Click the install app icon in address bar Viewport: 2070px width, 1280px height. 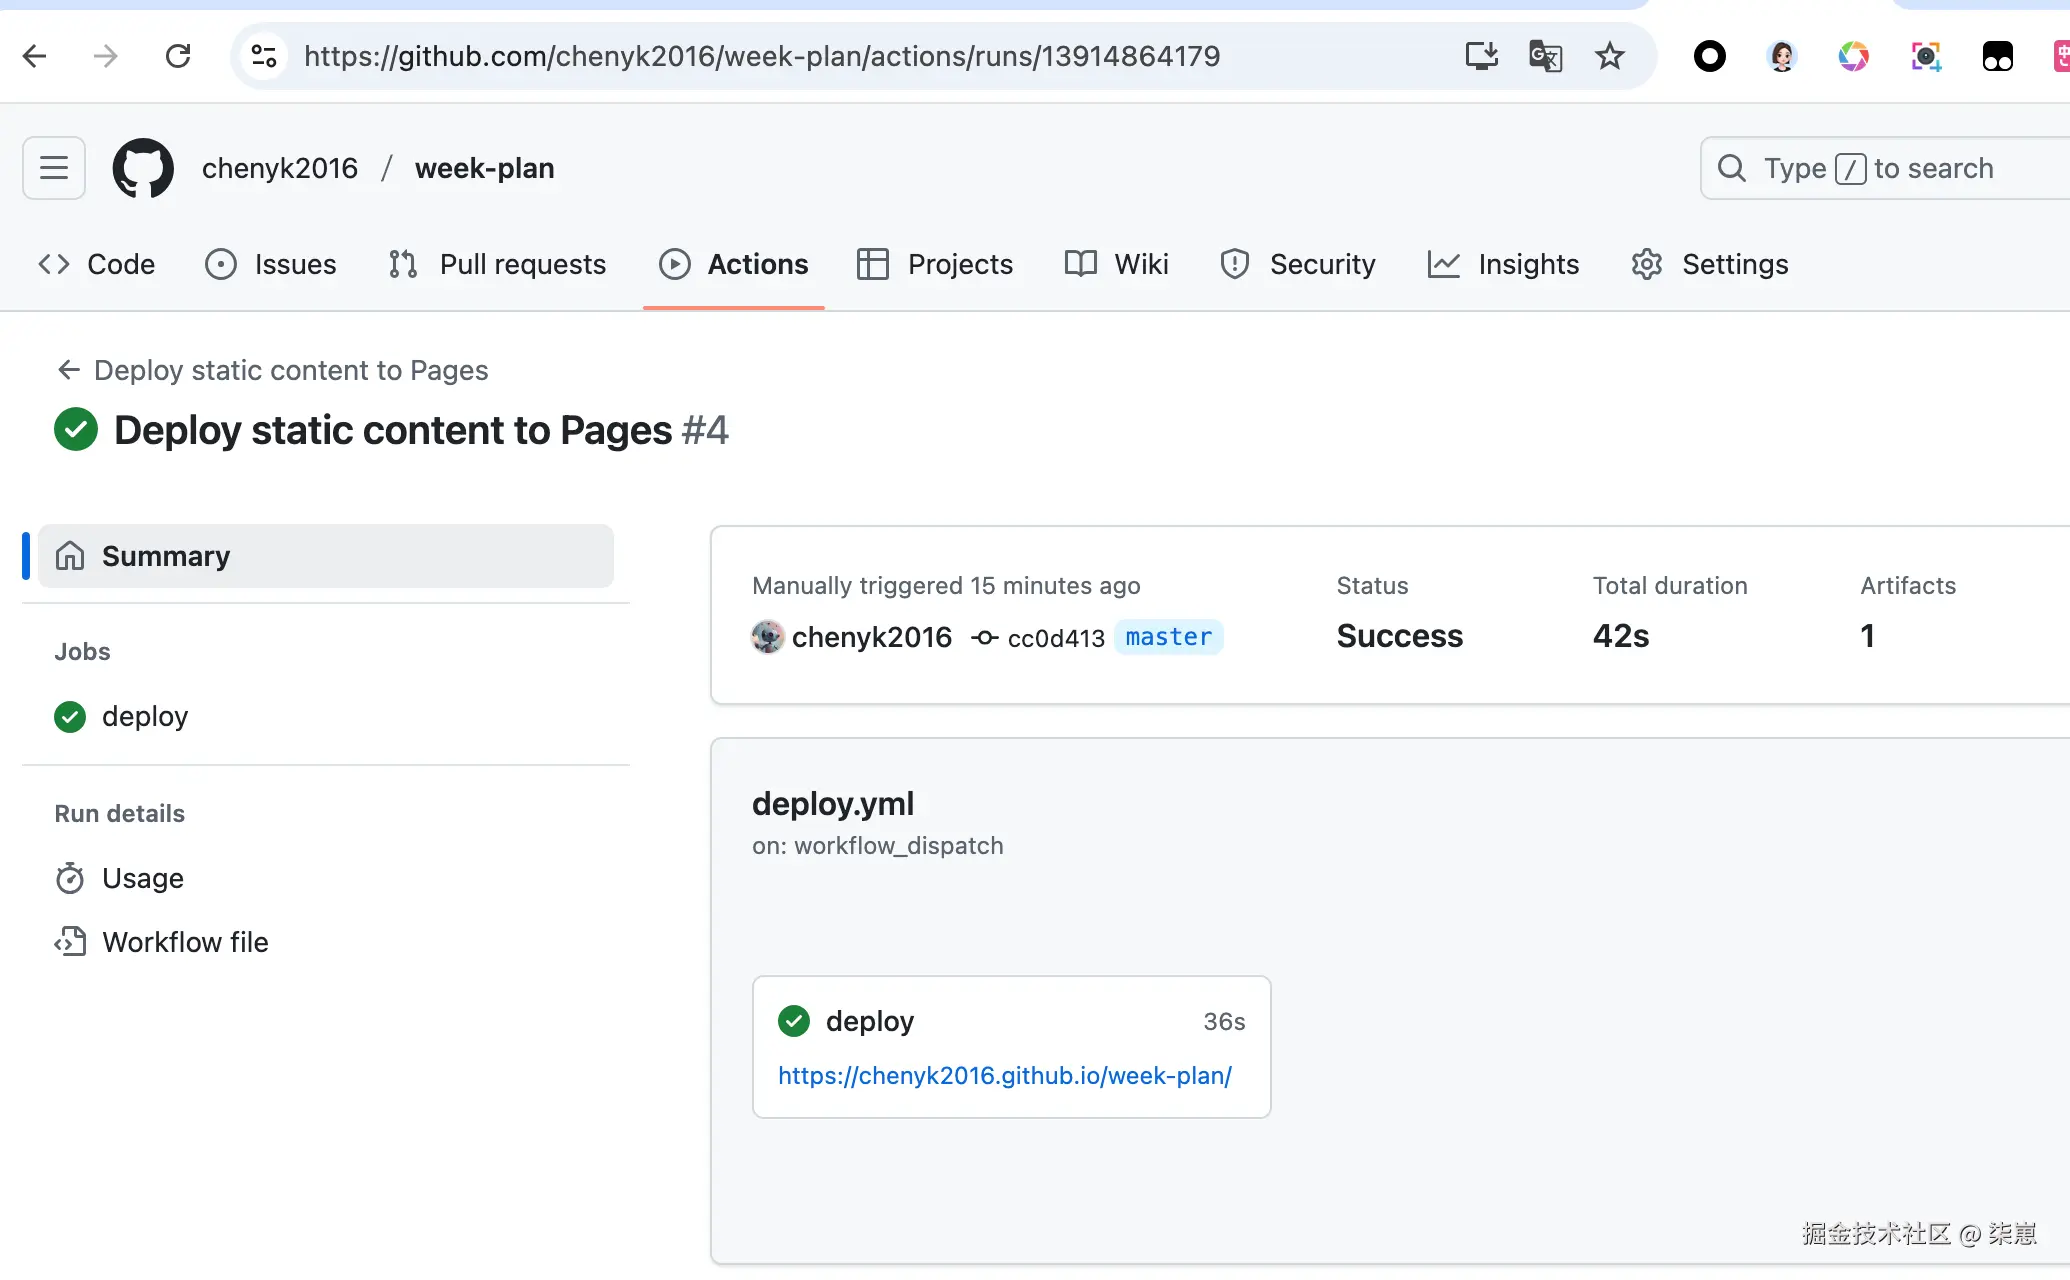[1481, 56]
